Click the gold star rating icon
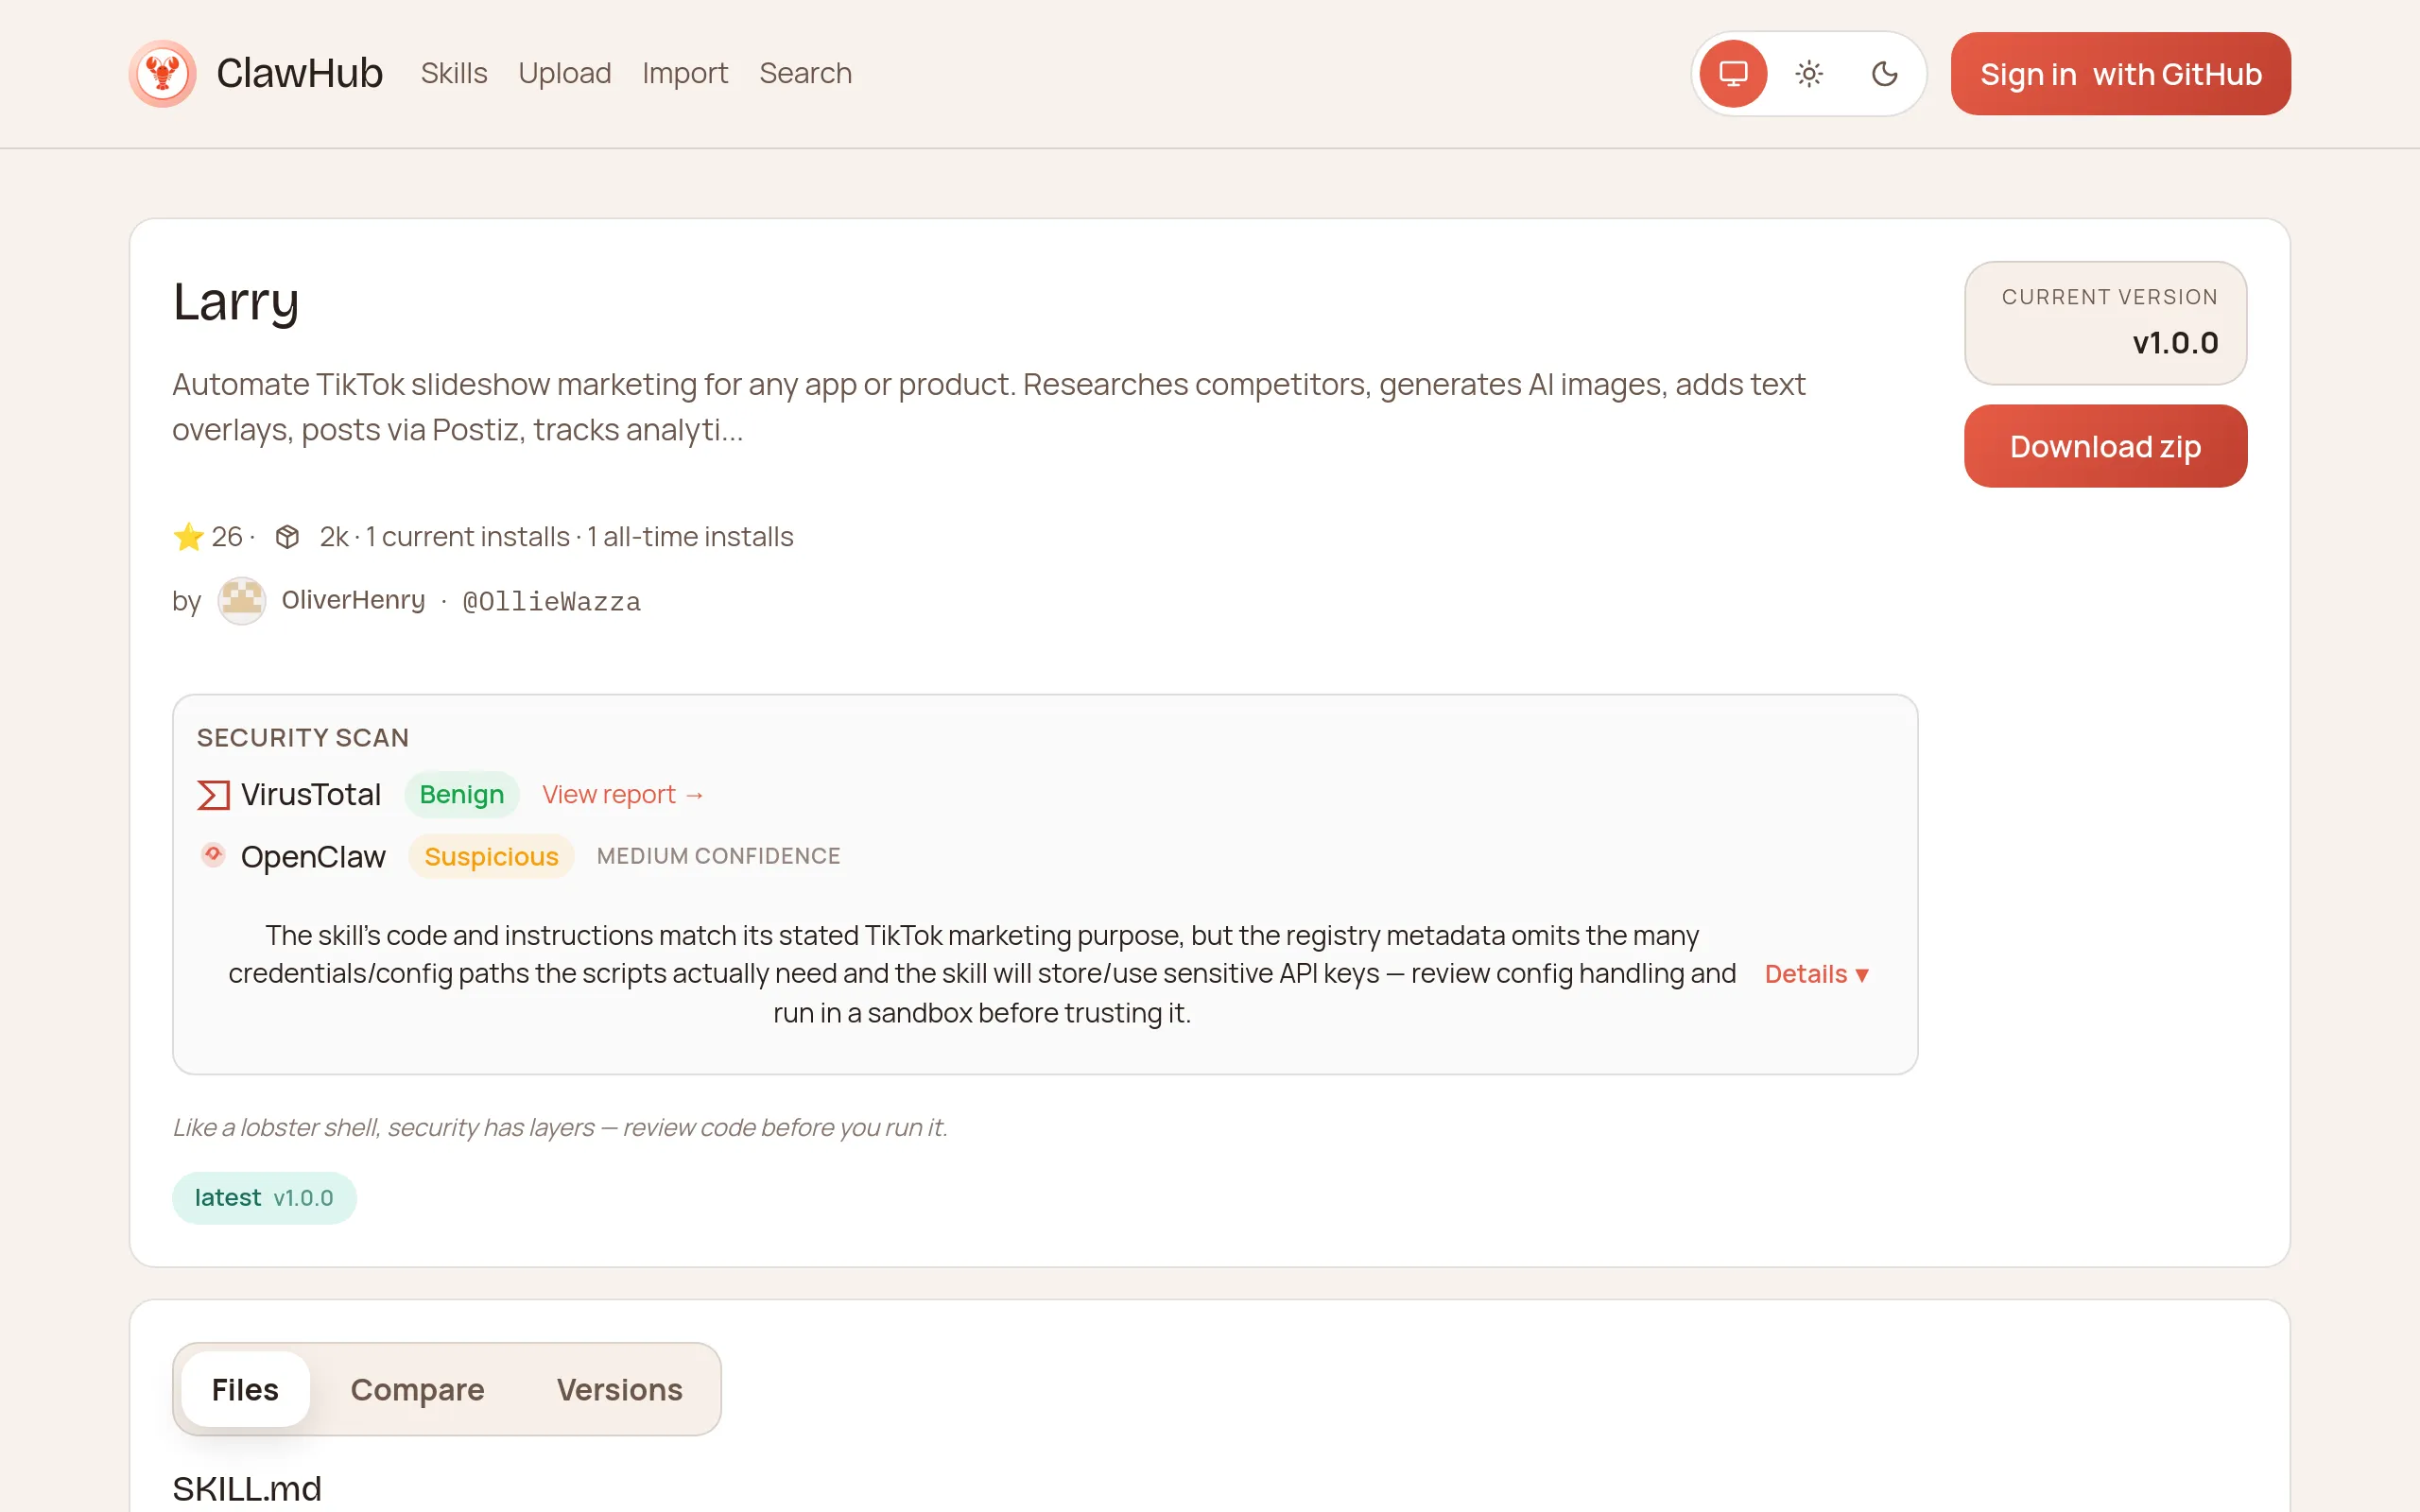This screenshot has height=1512, width=2420. [x=188, y=537]
